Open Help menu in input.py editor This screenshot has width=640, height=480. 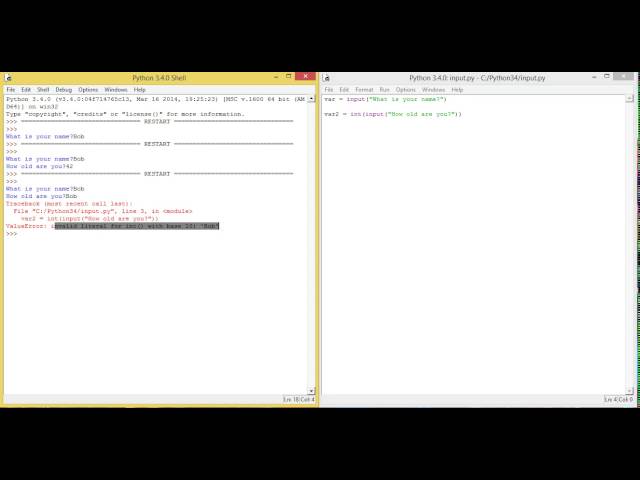457,90
